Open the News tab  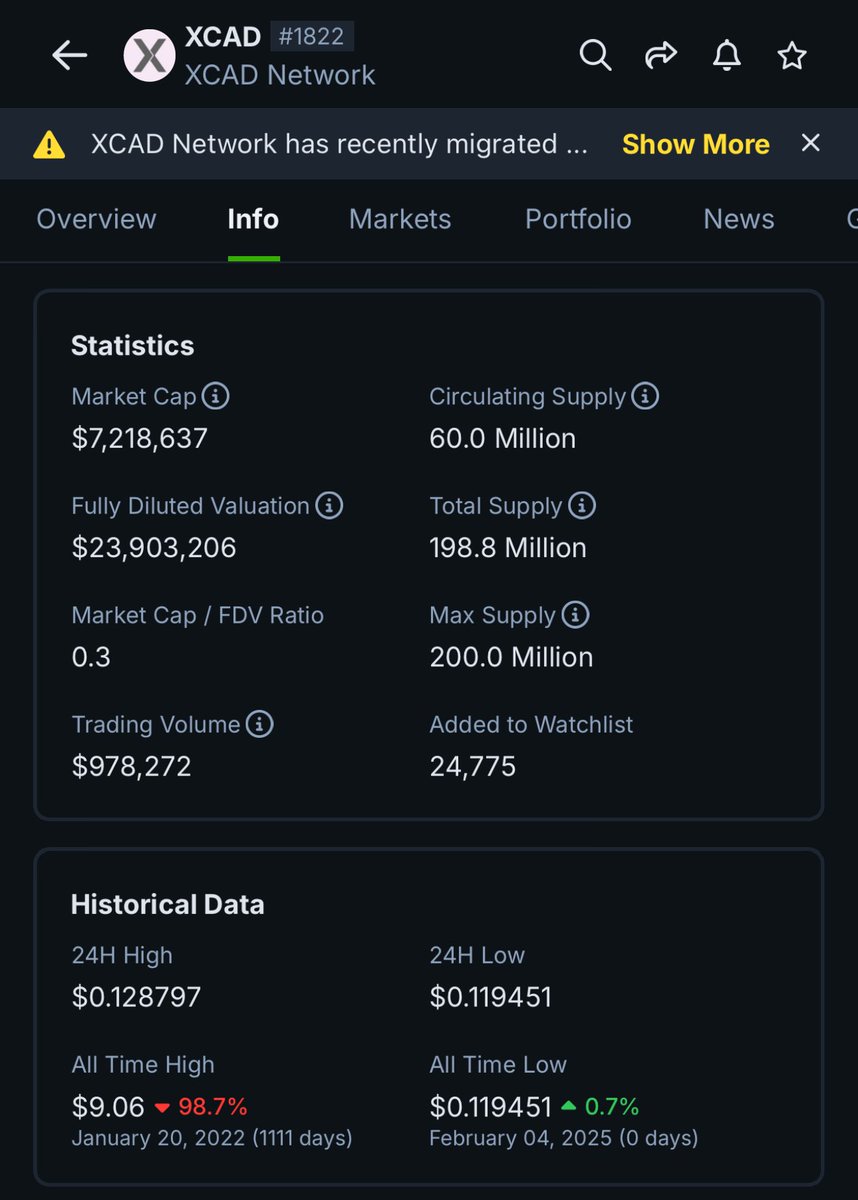tap(739, 219)
